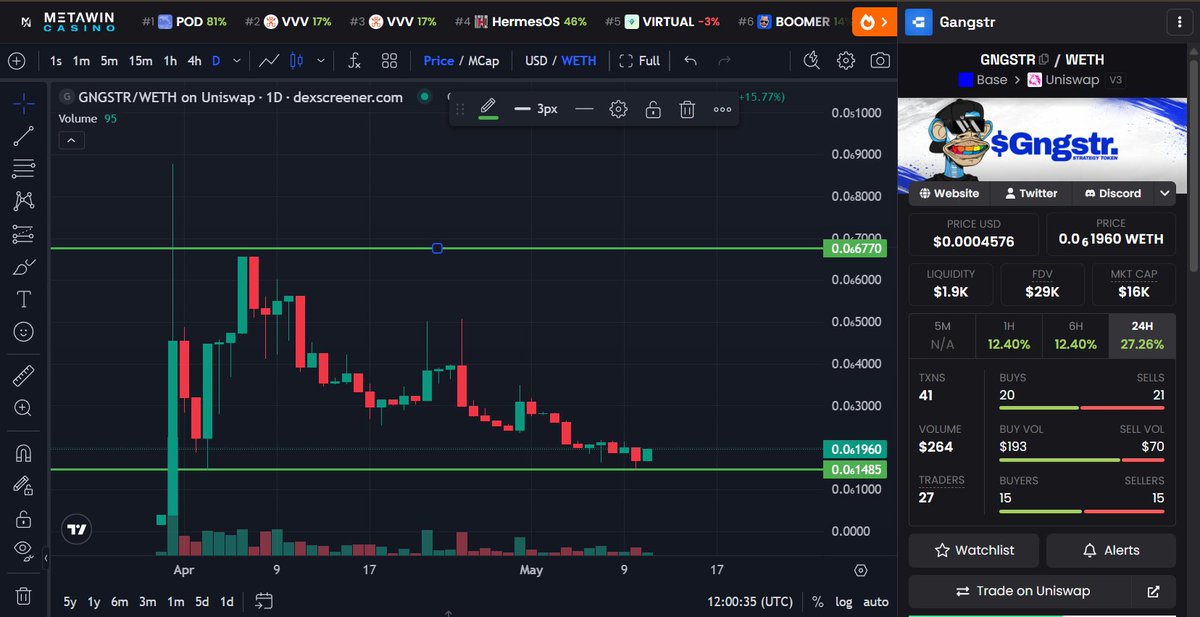
Task: Open time axis settings gear
Action: point(861,570)
